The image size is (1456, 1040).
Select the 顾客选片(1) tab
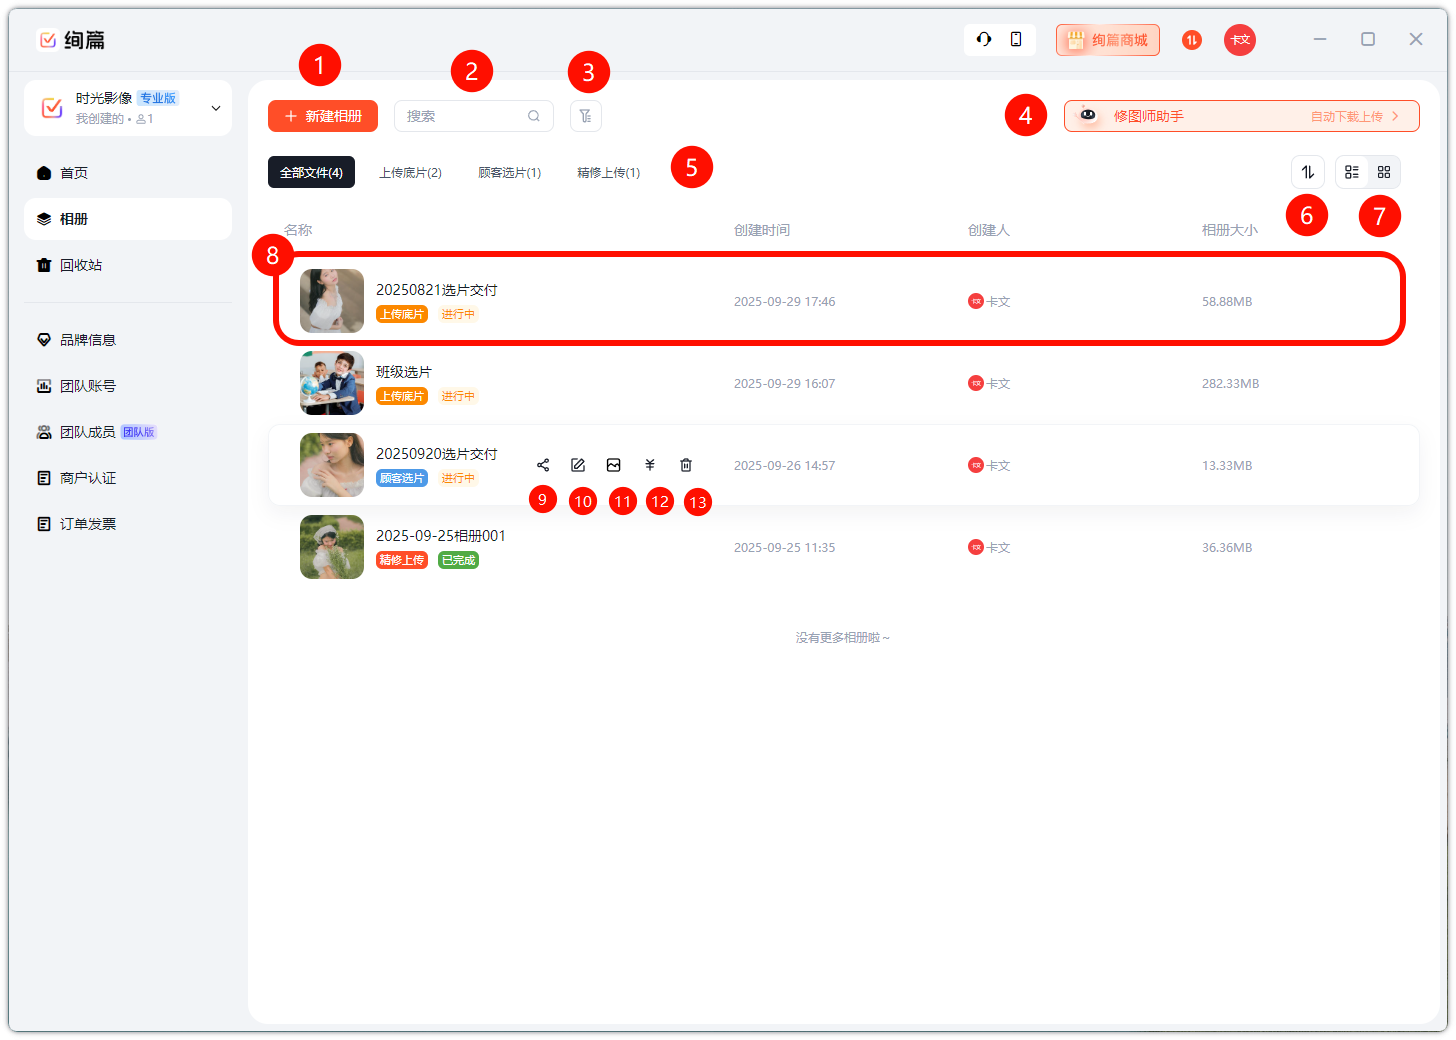509,172
